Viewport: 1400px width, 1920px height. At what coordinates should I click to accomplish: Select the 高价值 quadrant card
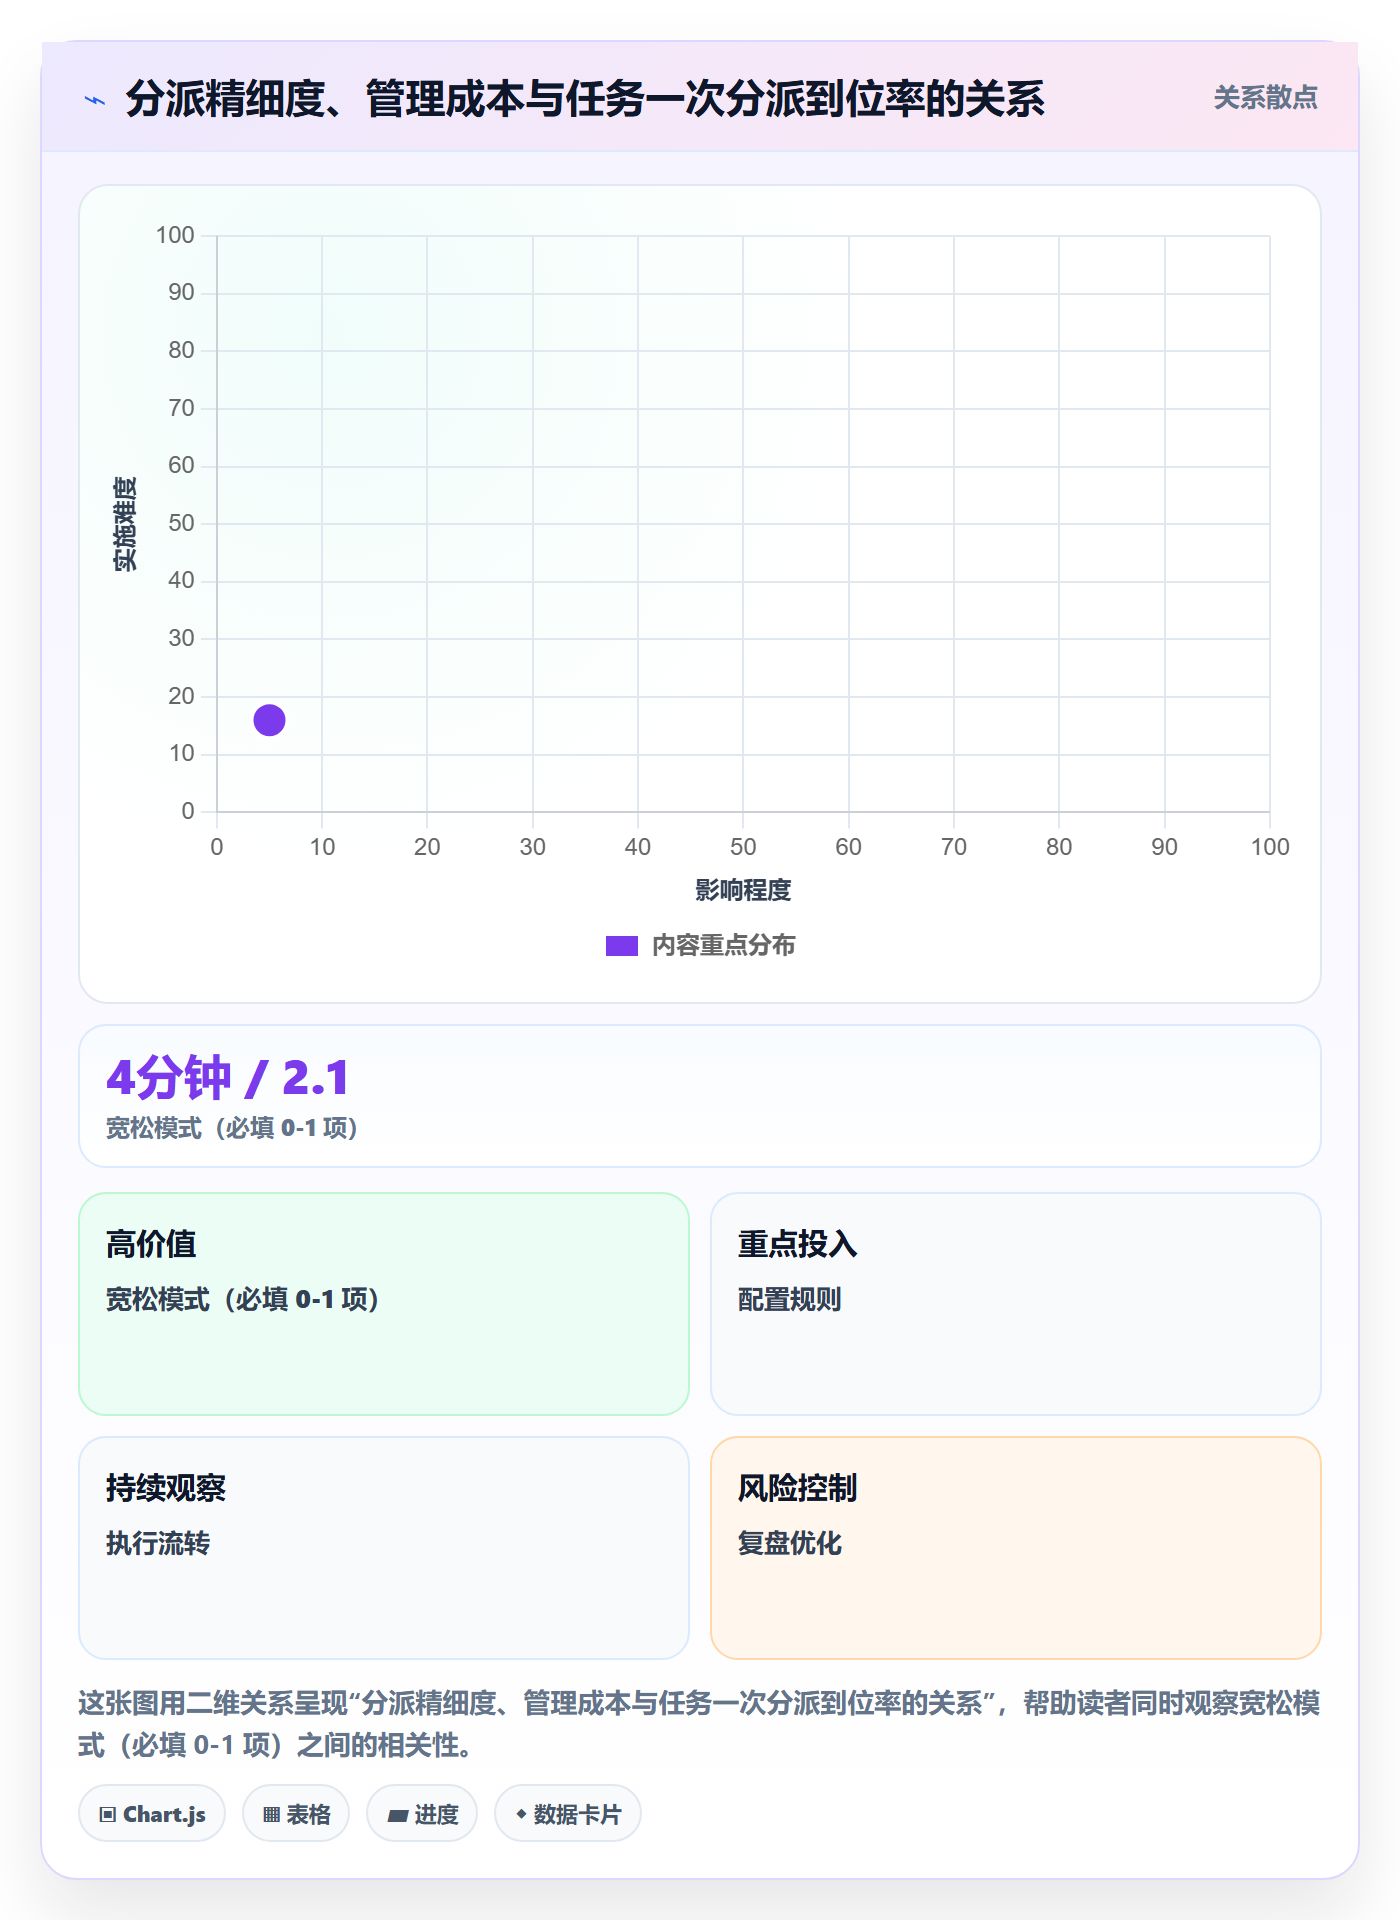click(x=384, y=1303)
